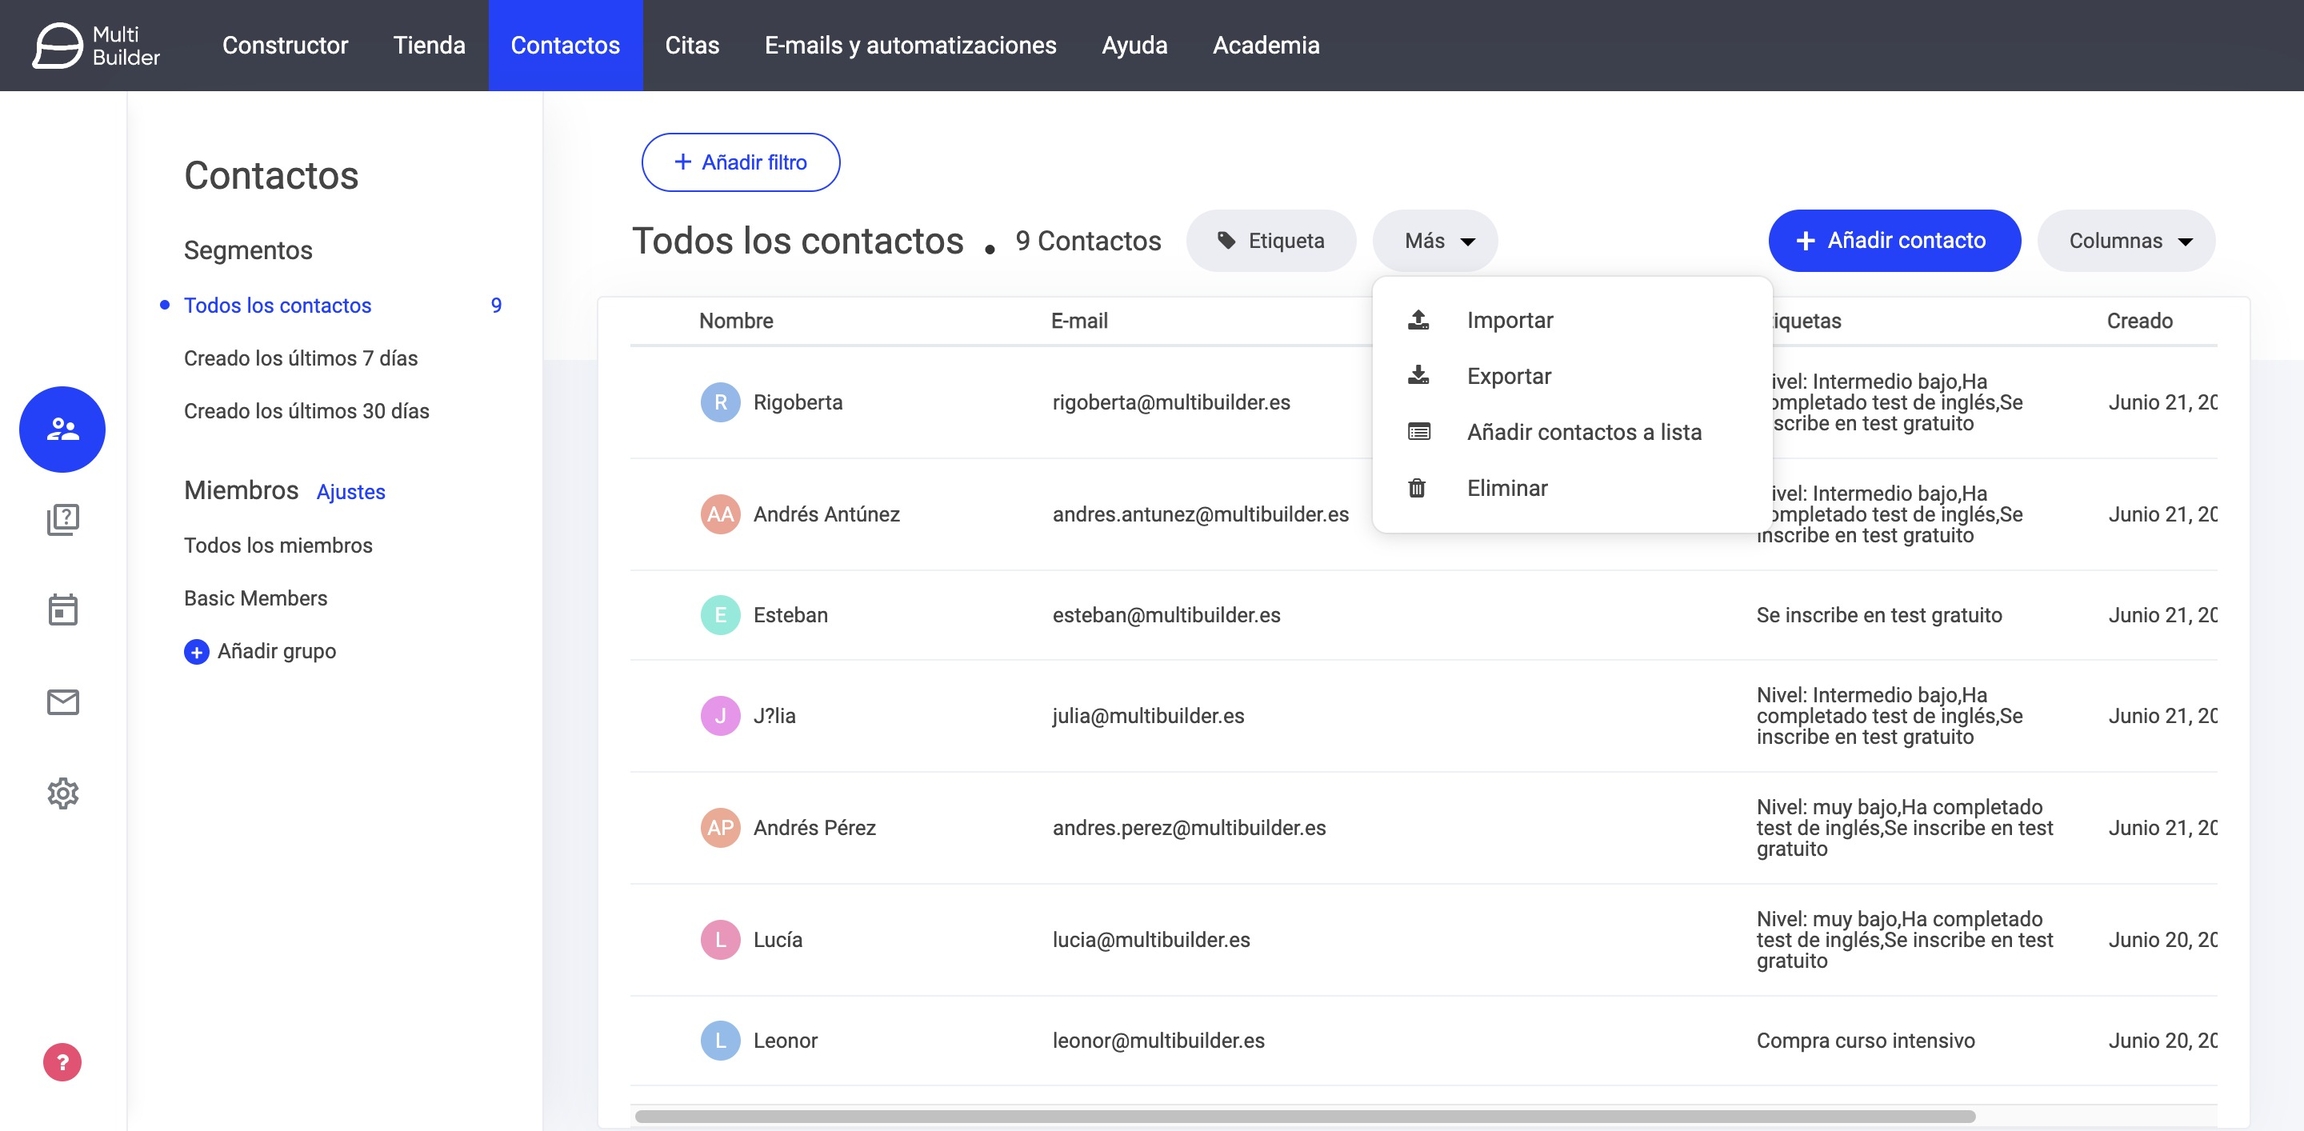The image size is (2304, 1131).
Task: Choose Exportar in the Más menu
Action: coord(1508,376)
